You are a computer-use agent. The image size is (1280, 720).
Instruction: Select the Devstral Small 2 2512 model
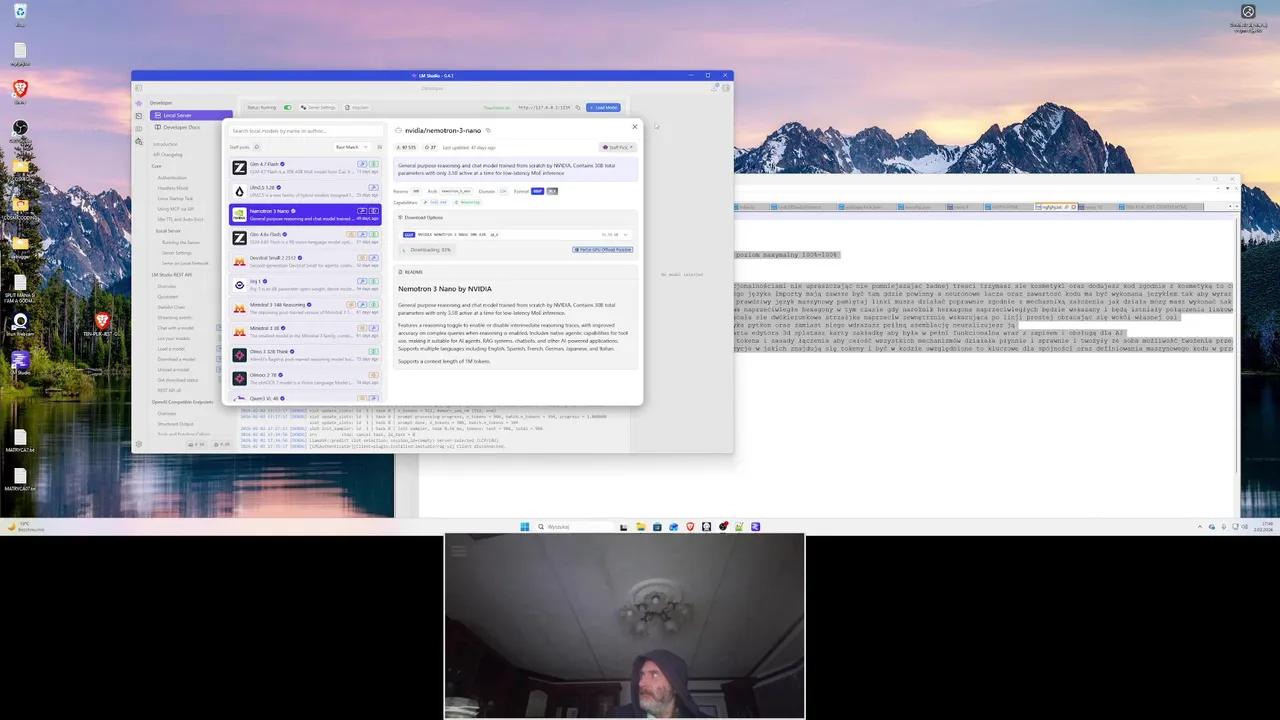305,261
